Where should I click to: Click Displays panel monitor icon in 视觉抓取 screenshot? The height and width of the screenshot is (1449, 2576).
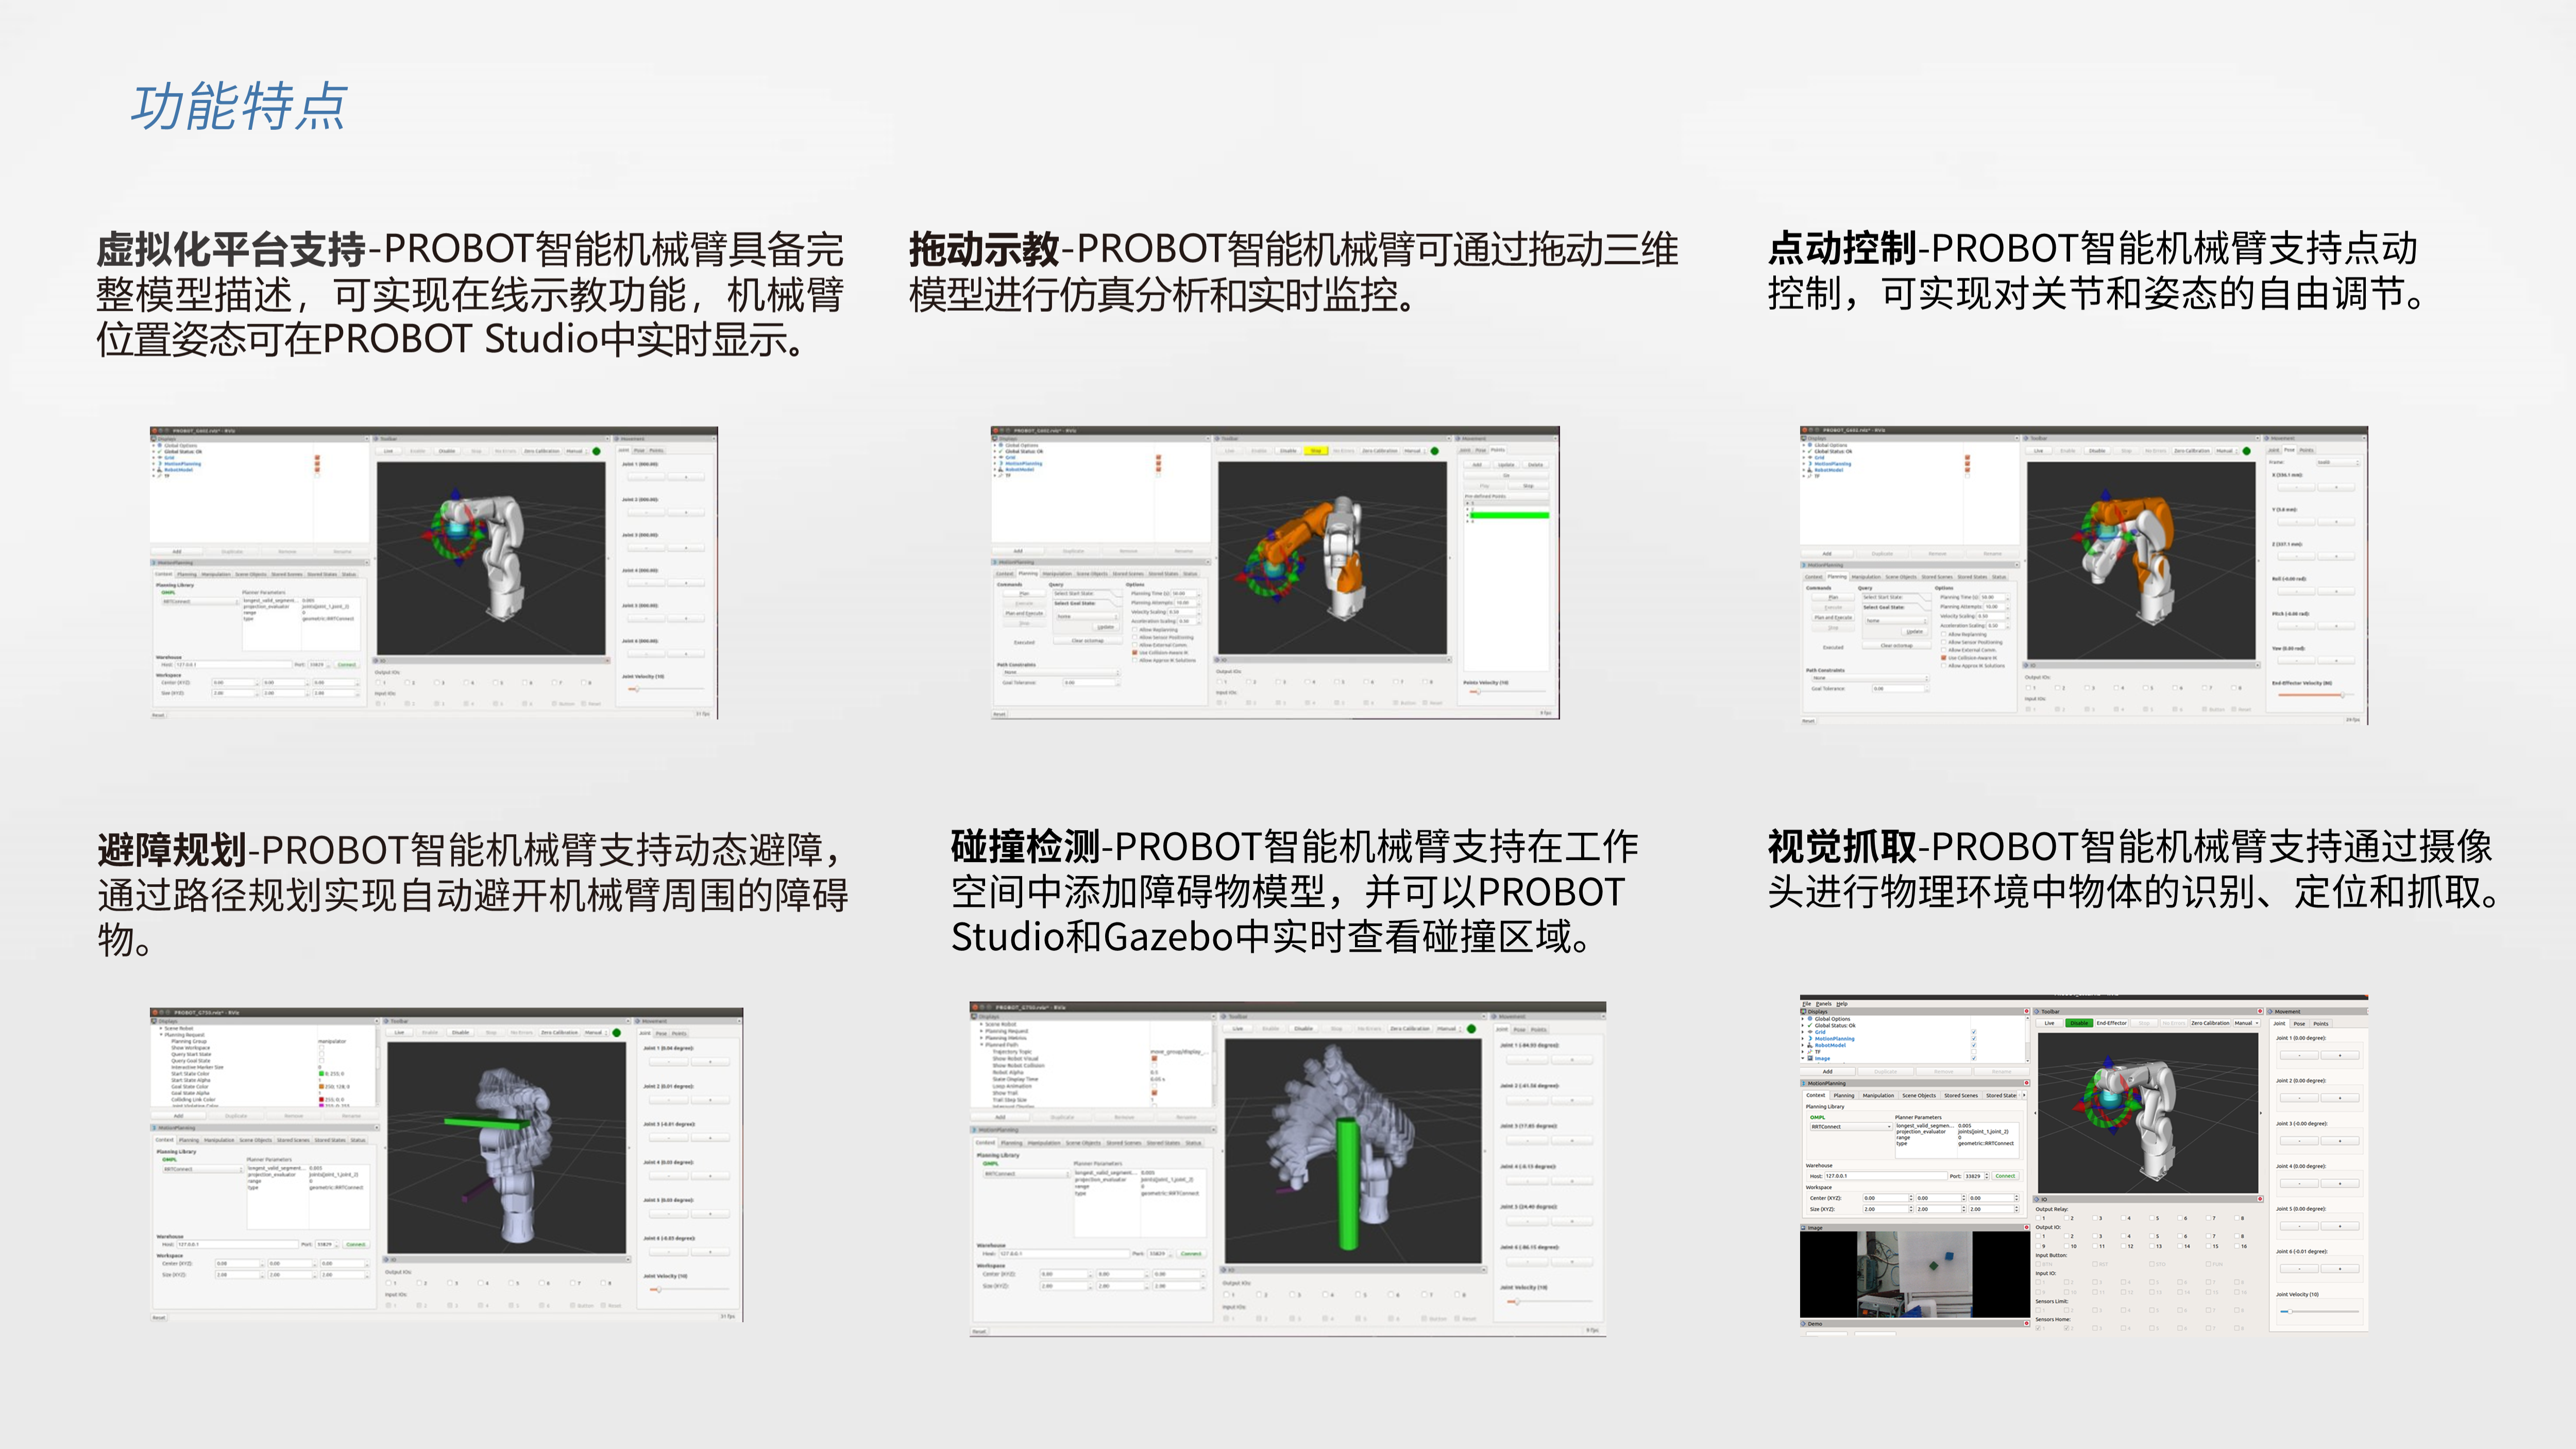point(1803,1012)
